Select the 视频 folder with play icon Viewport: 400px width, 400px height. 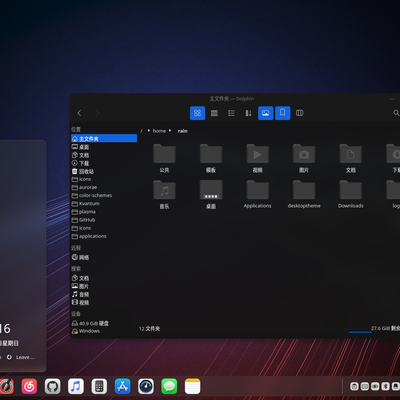pyautogui.click(x=257, y=158)
